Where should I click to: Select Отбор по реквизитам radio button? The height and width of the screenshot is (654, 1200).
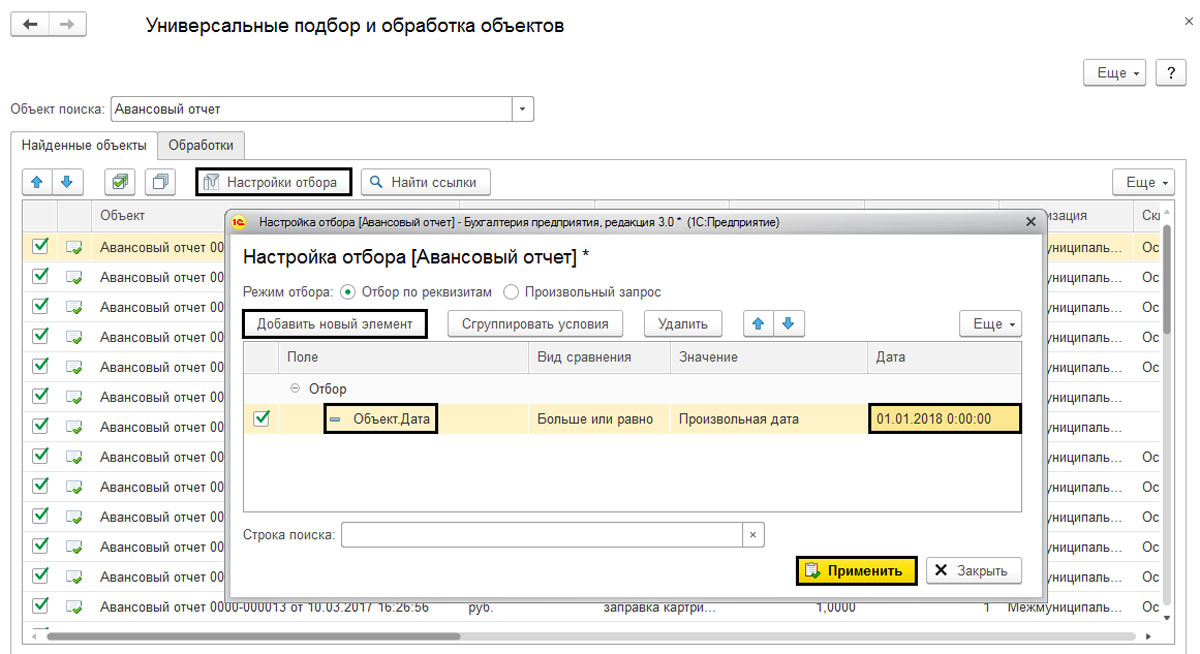348,292
